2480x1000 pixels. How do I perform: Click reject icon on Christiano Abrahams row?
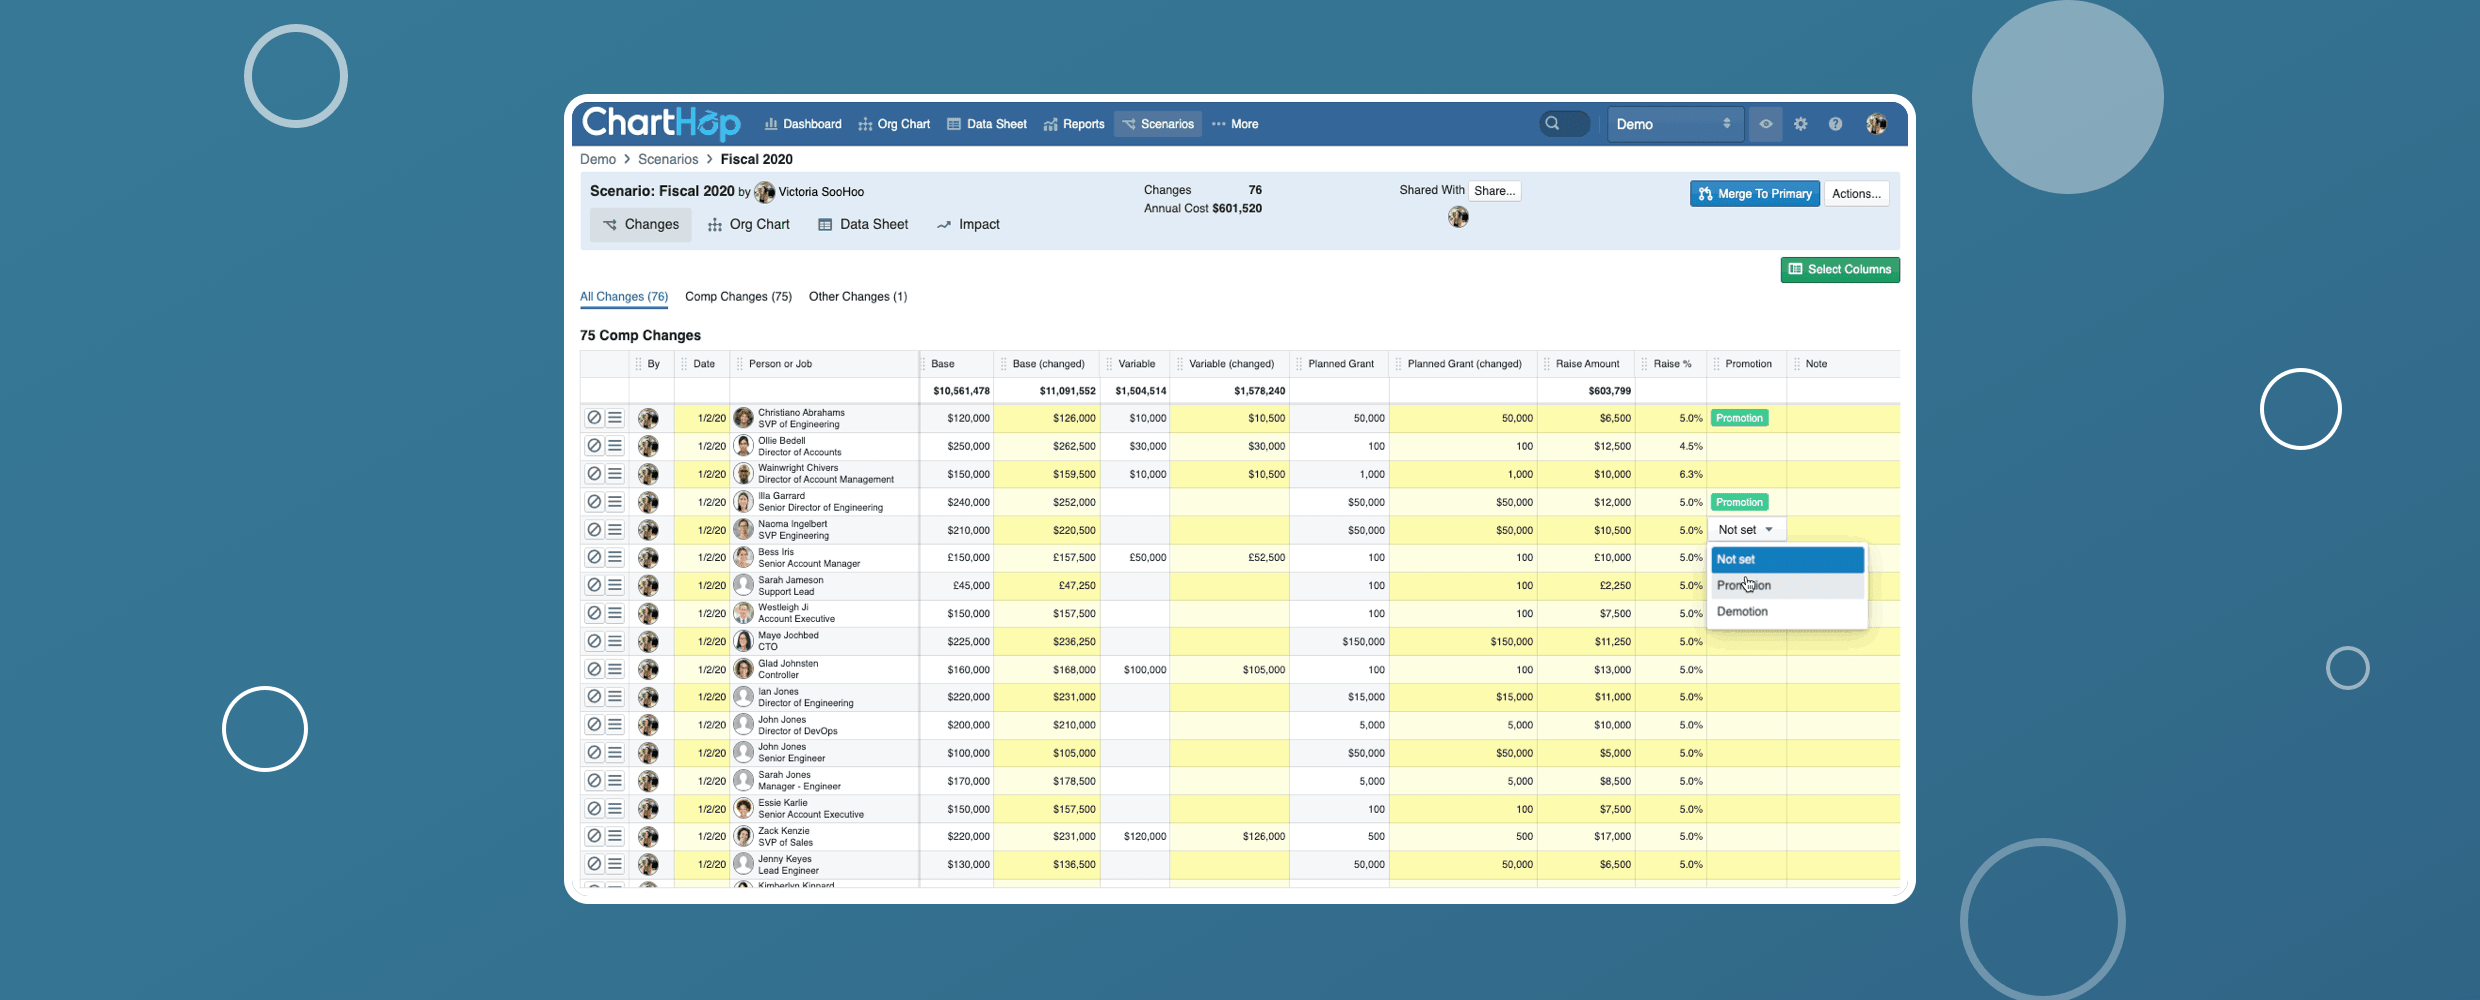pos(594,418)
